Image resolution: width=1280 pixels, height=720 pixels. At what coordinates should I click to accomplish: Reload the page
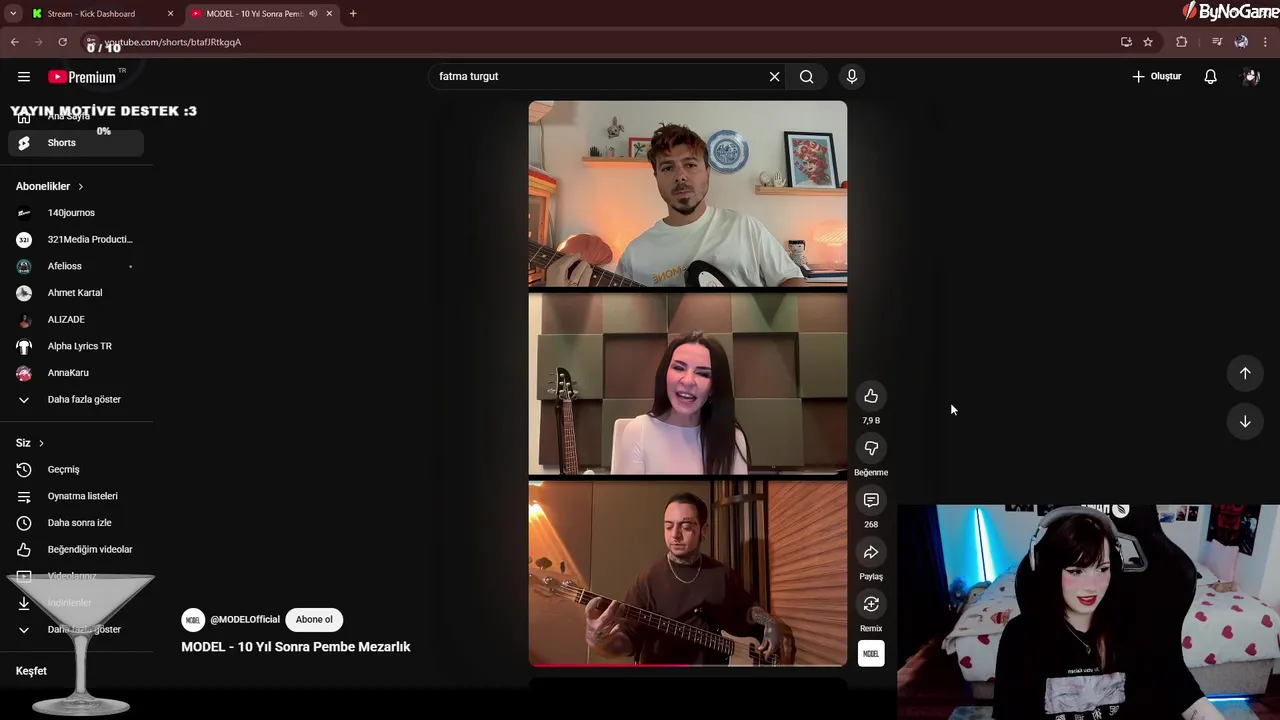[x=63, y=42]
